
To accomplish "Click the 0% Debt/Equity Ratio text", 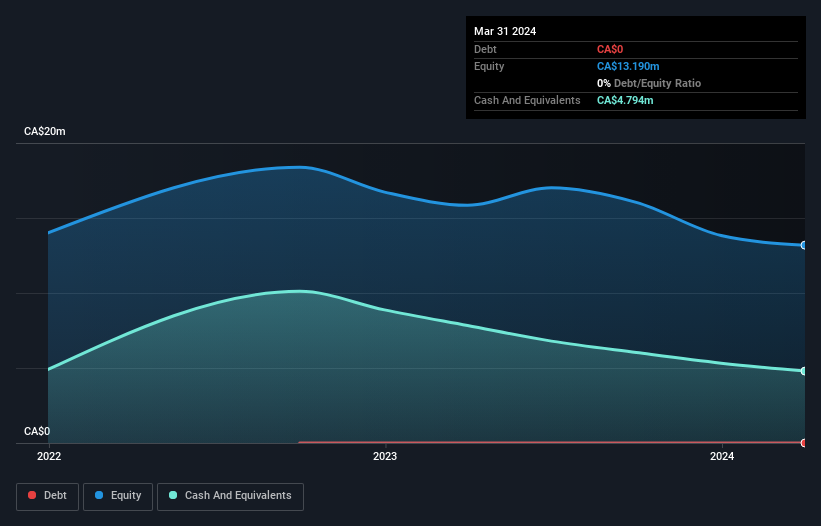I will pos(649,83).
